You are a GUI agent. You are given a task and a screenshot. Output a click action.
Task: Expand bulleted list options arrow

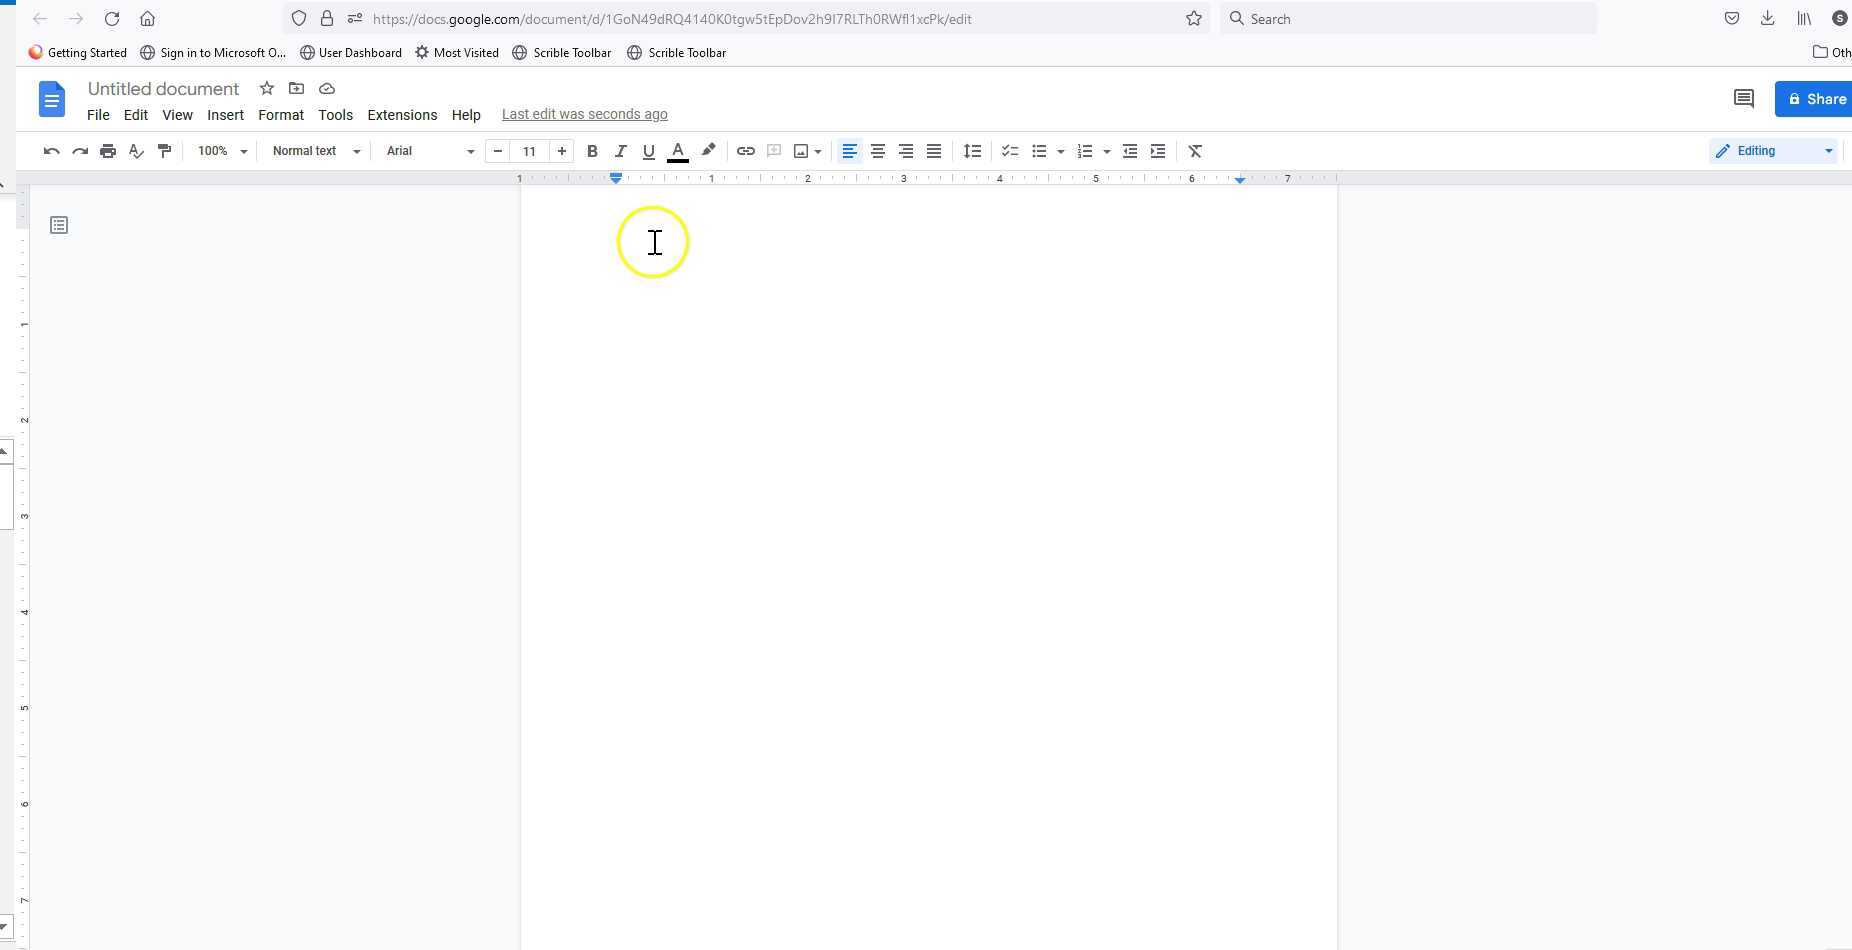1061,151
